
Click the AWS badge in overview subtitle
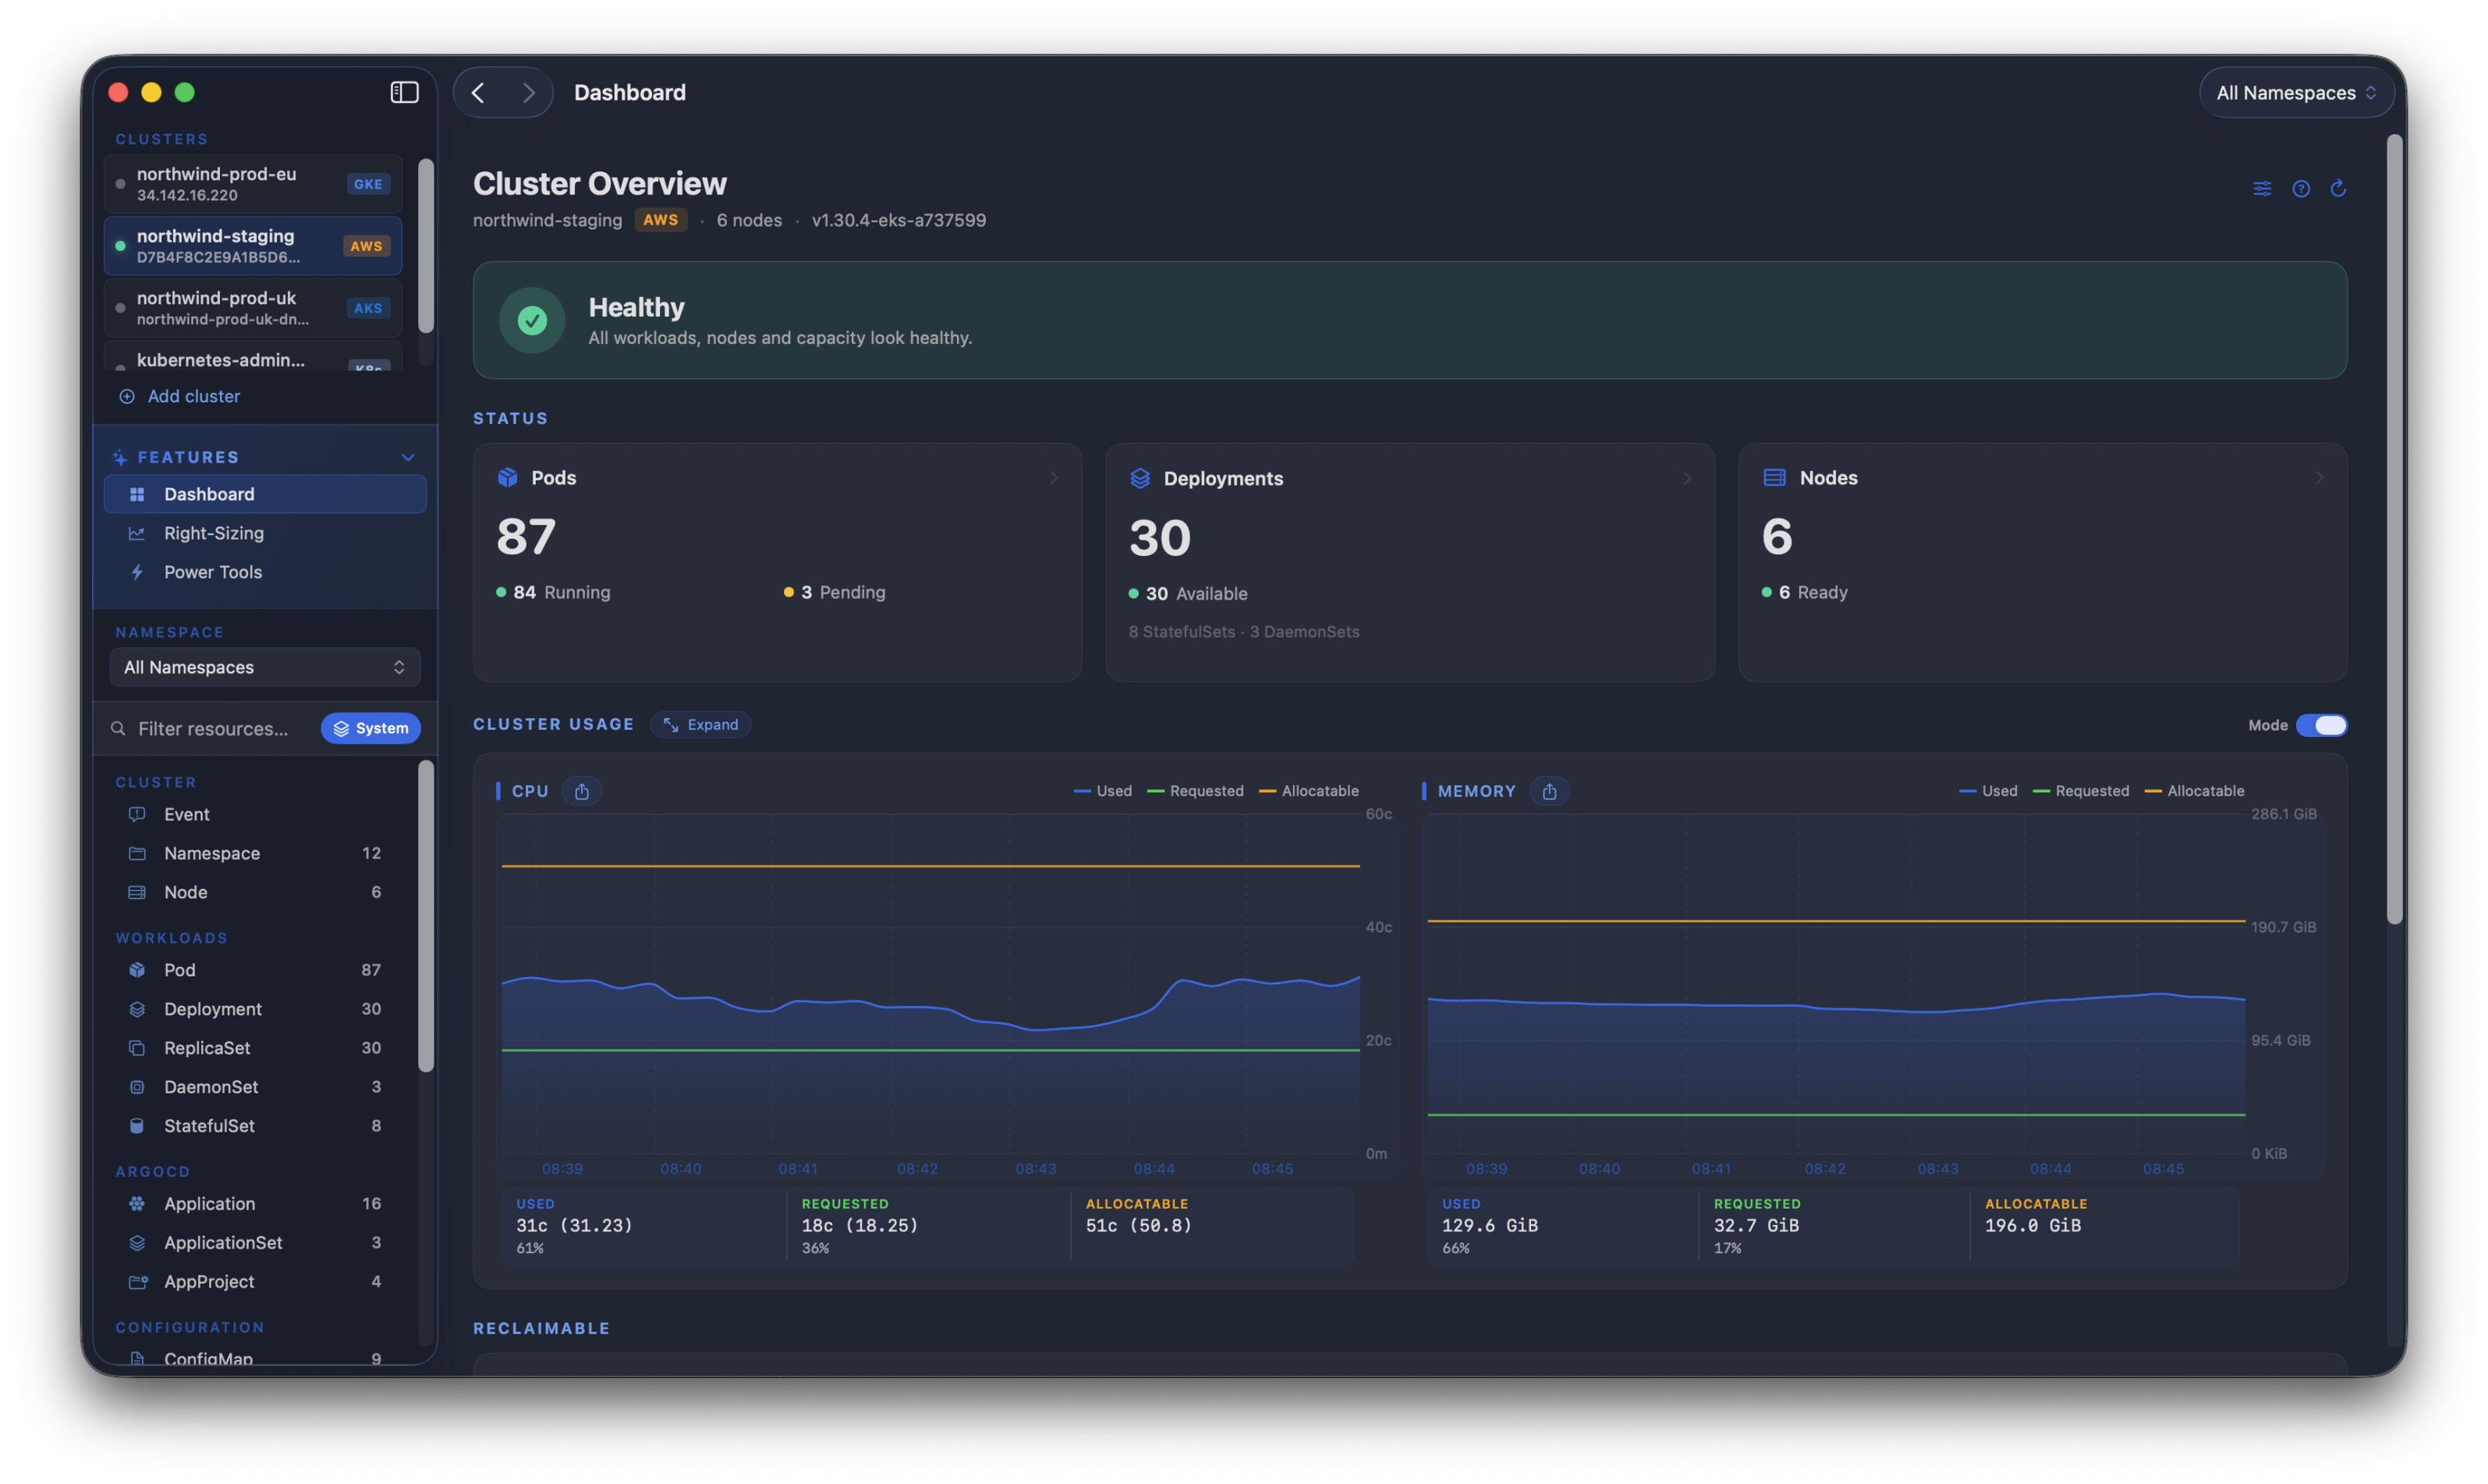(660, 220)
